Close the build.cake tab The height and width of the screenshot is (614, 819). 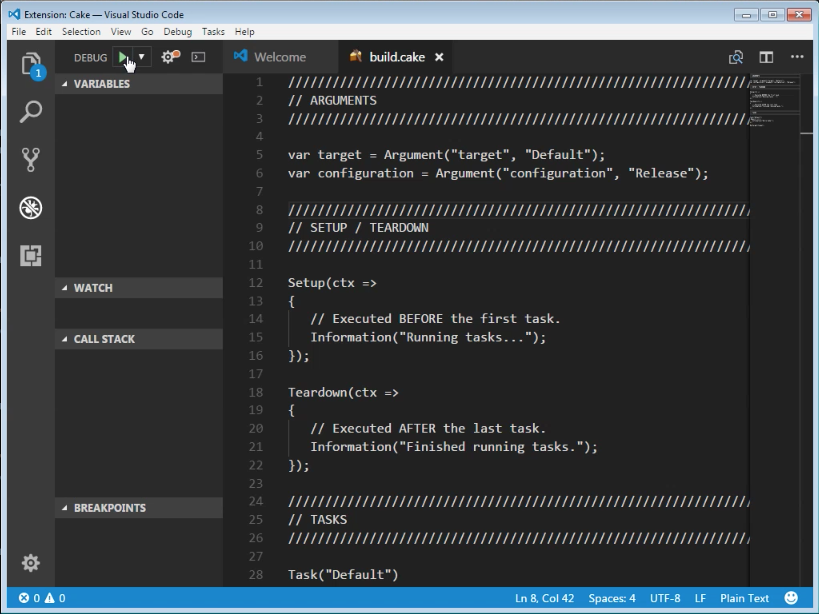tap(439, 57)
